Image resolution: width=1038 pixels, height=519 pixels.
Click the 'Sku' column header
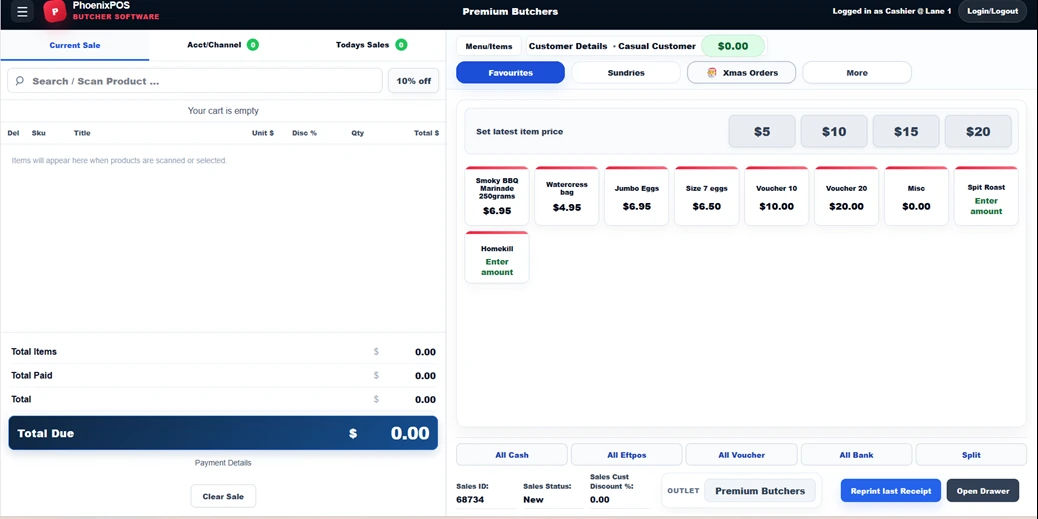coord(38,133)
